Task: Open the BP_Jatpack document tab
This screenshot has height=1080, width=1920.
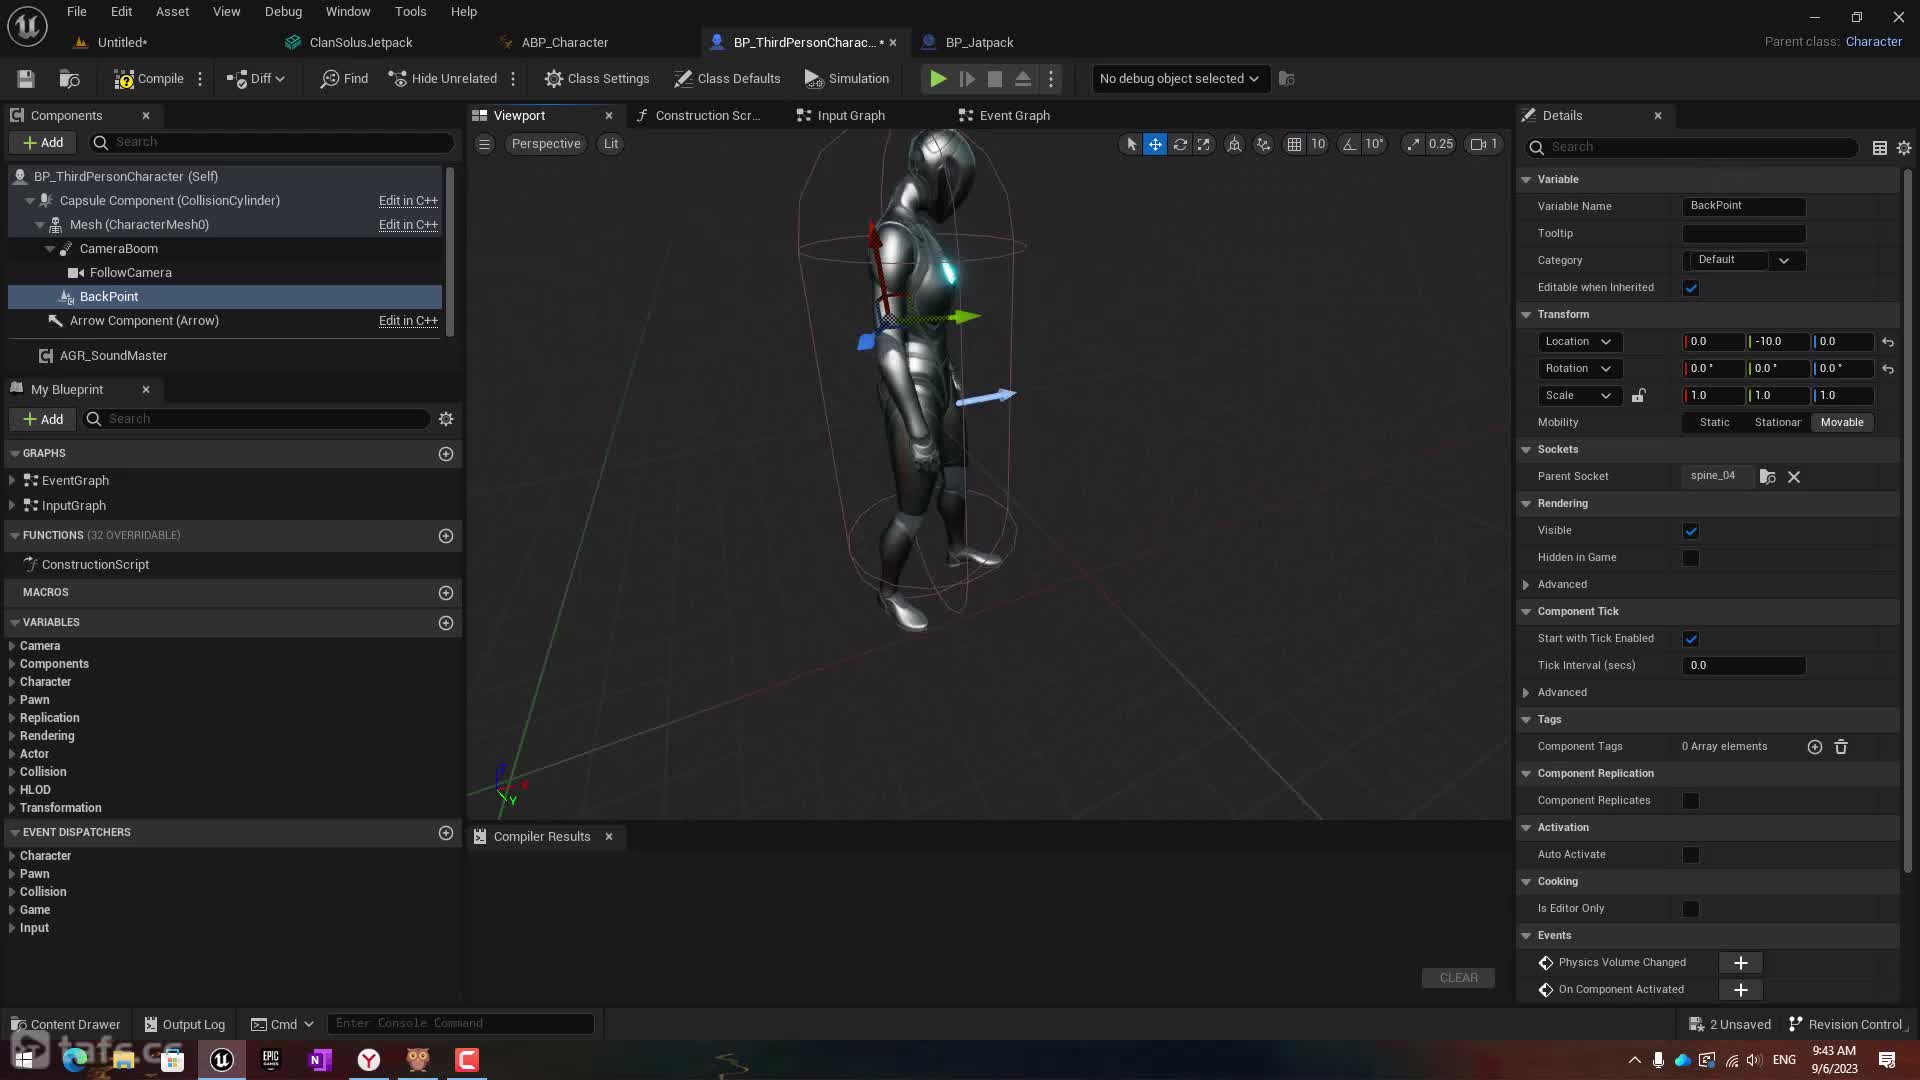Action: [967, 43]
